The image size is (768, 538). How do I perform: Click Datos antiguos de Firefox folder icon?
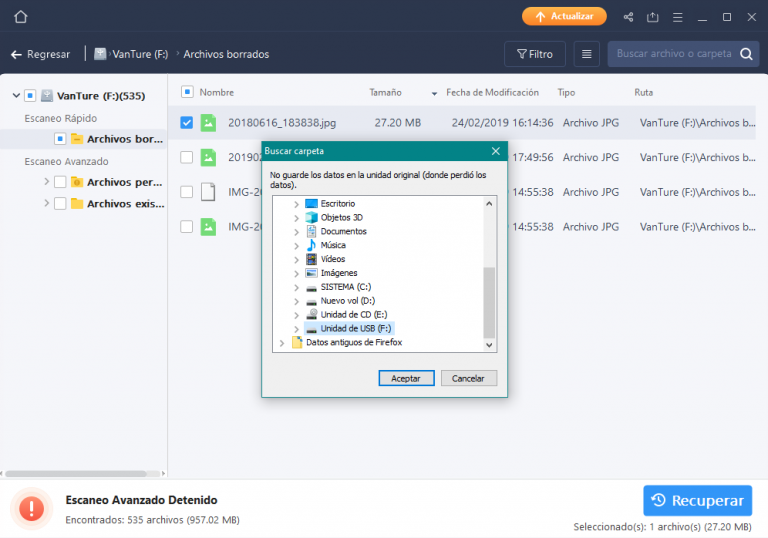(x=297, y=342)
